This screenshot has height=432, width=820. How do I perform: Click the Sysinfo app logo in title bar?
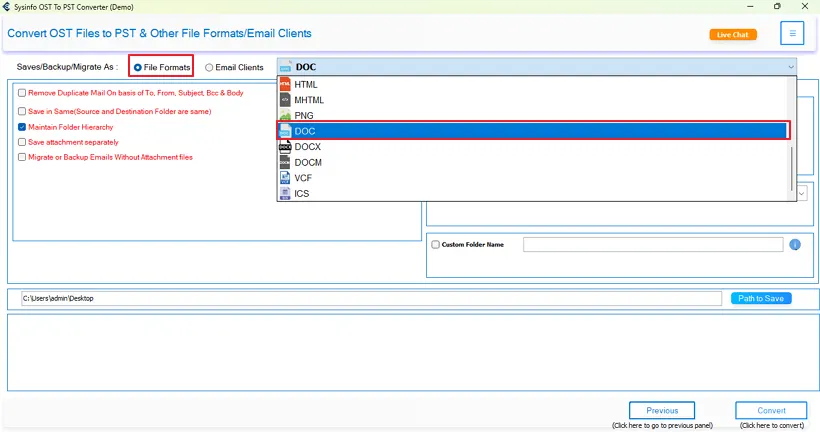click(x=6, y=7)
